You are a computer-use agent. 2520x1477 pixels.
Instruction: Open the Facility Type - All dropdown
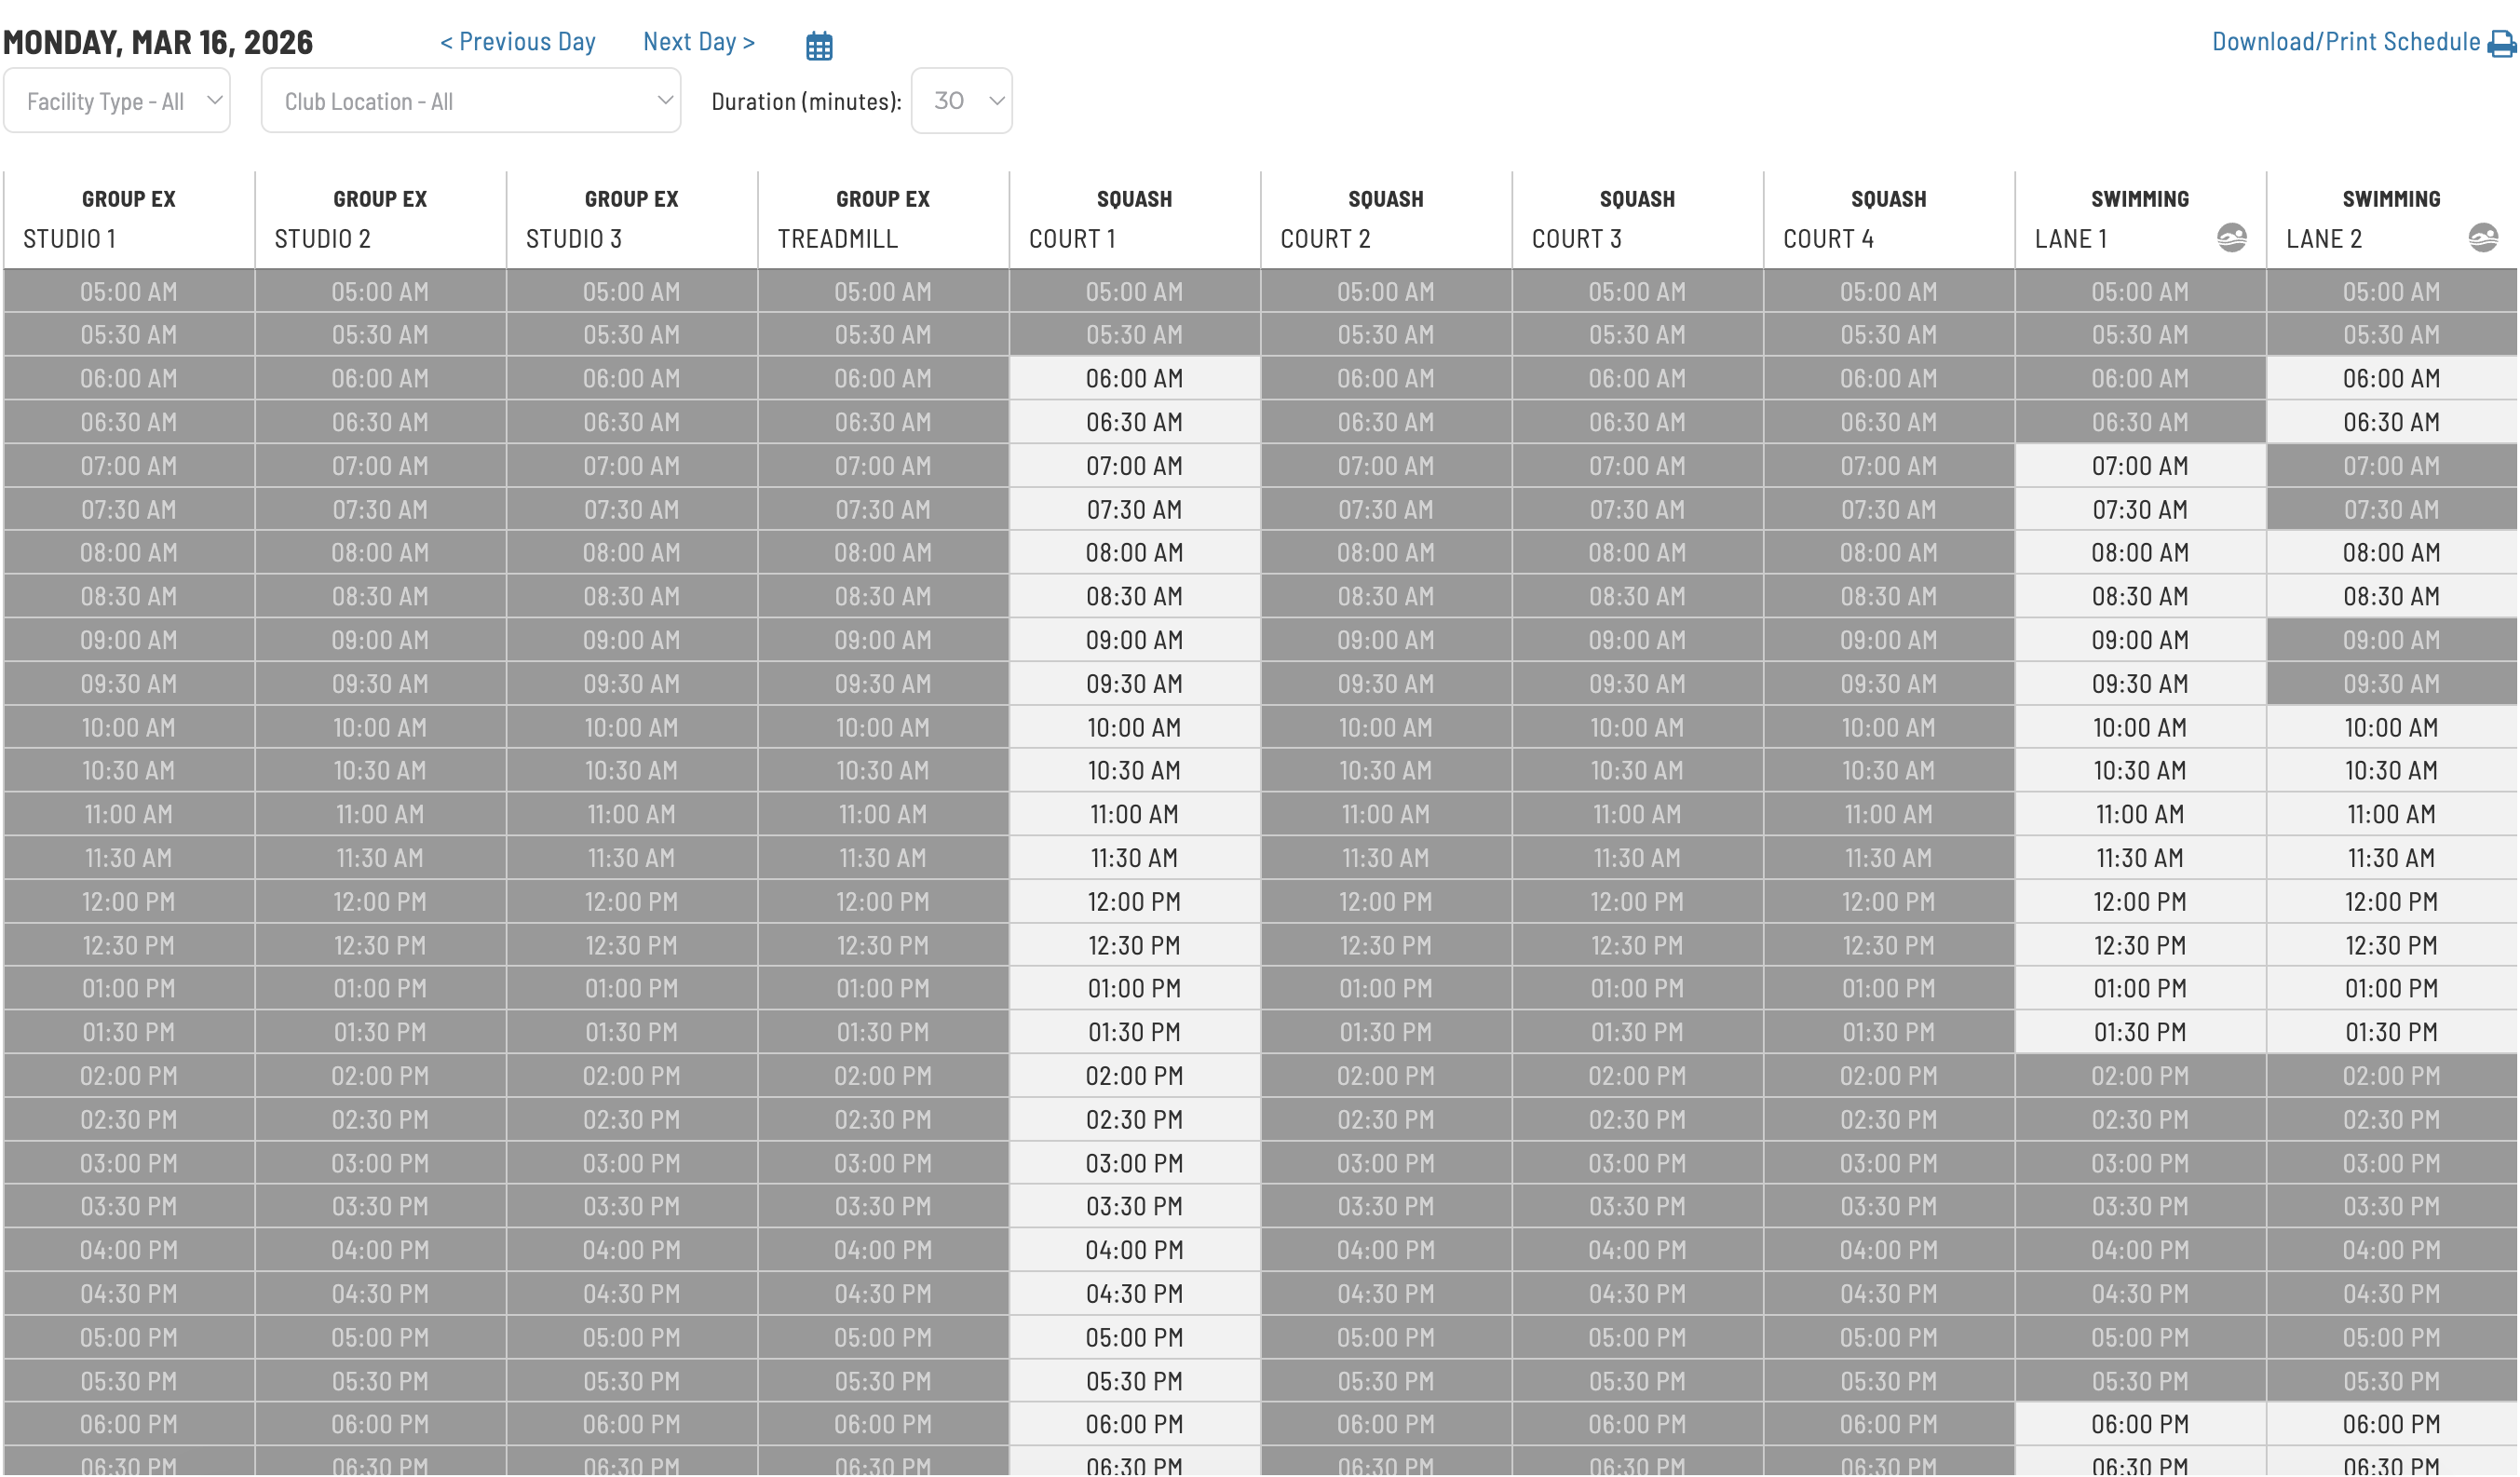click(116, 100)
